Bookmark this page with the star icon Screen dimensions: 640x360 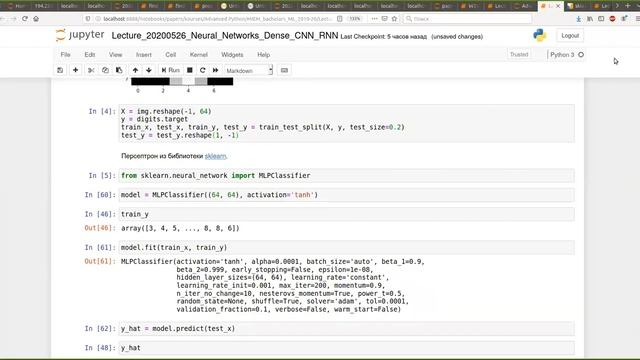[x=394, y=19]
